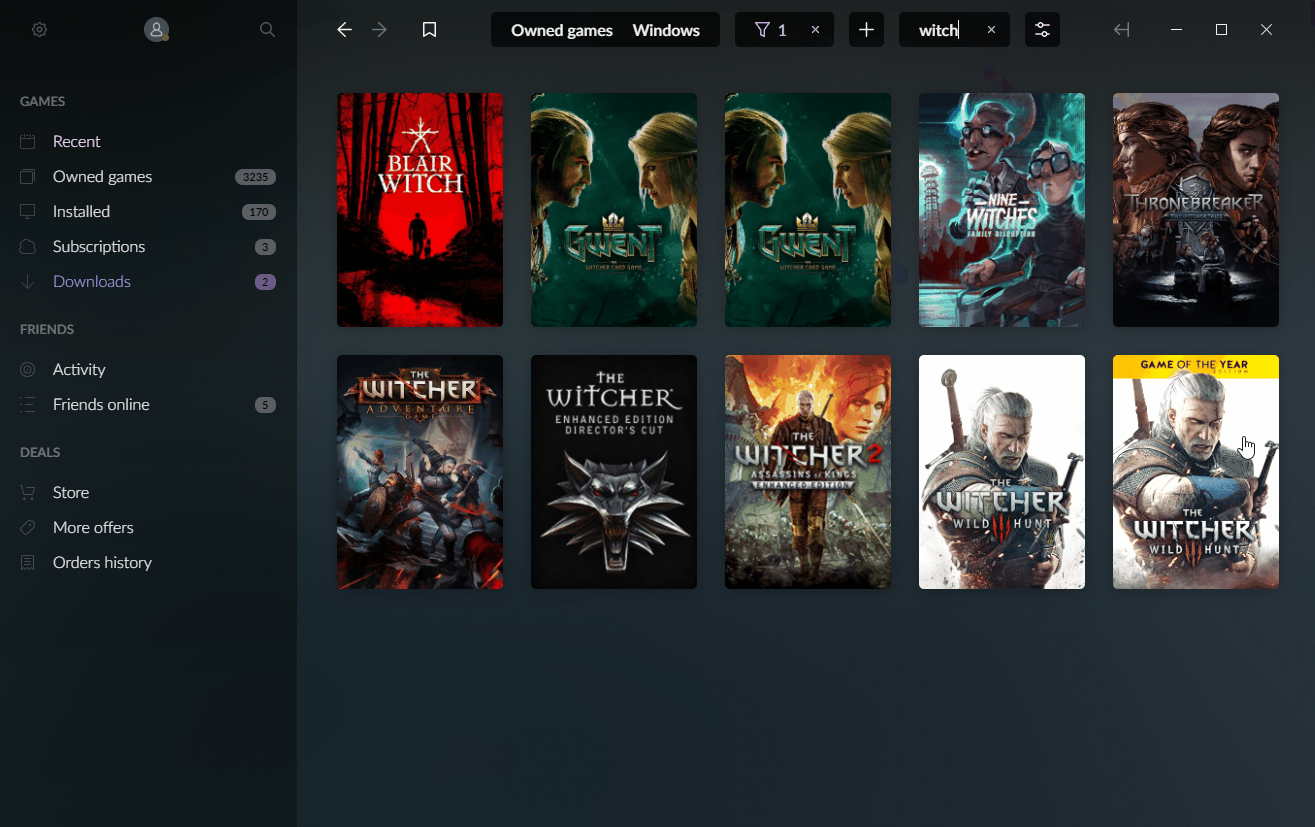Viewport: 1315px width, 827px height.
Task: Clear the active filter with its X
Action: tap(815, 30)
